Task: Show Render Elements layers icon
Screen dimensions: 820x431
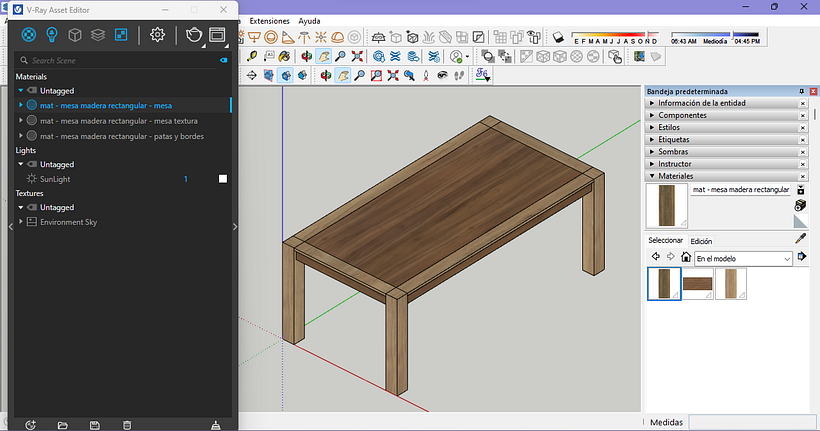Action: [98, 35]
